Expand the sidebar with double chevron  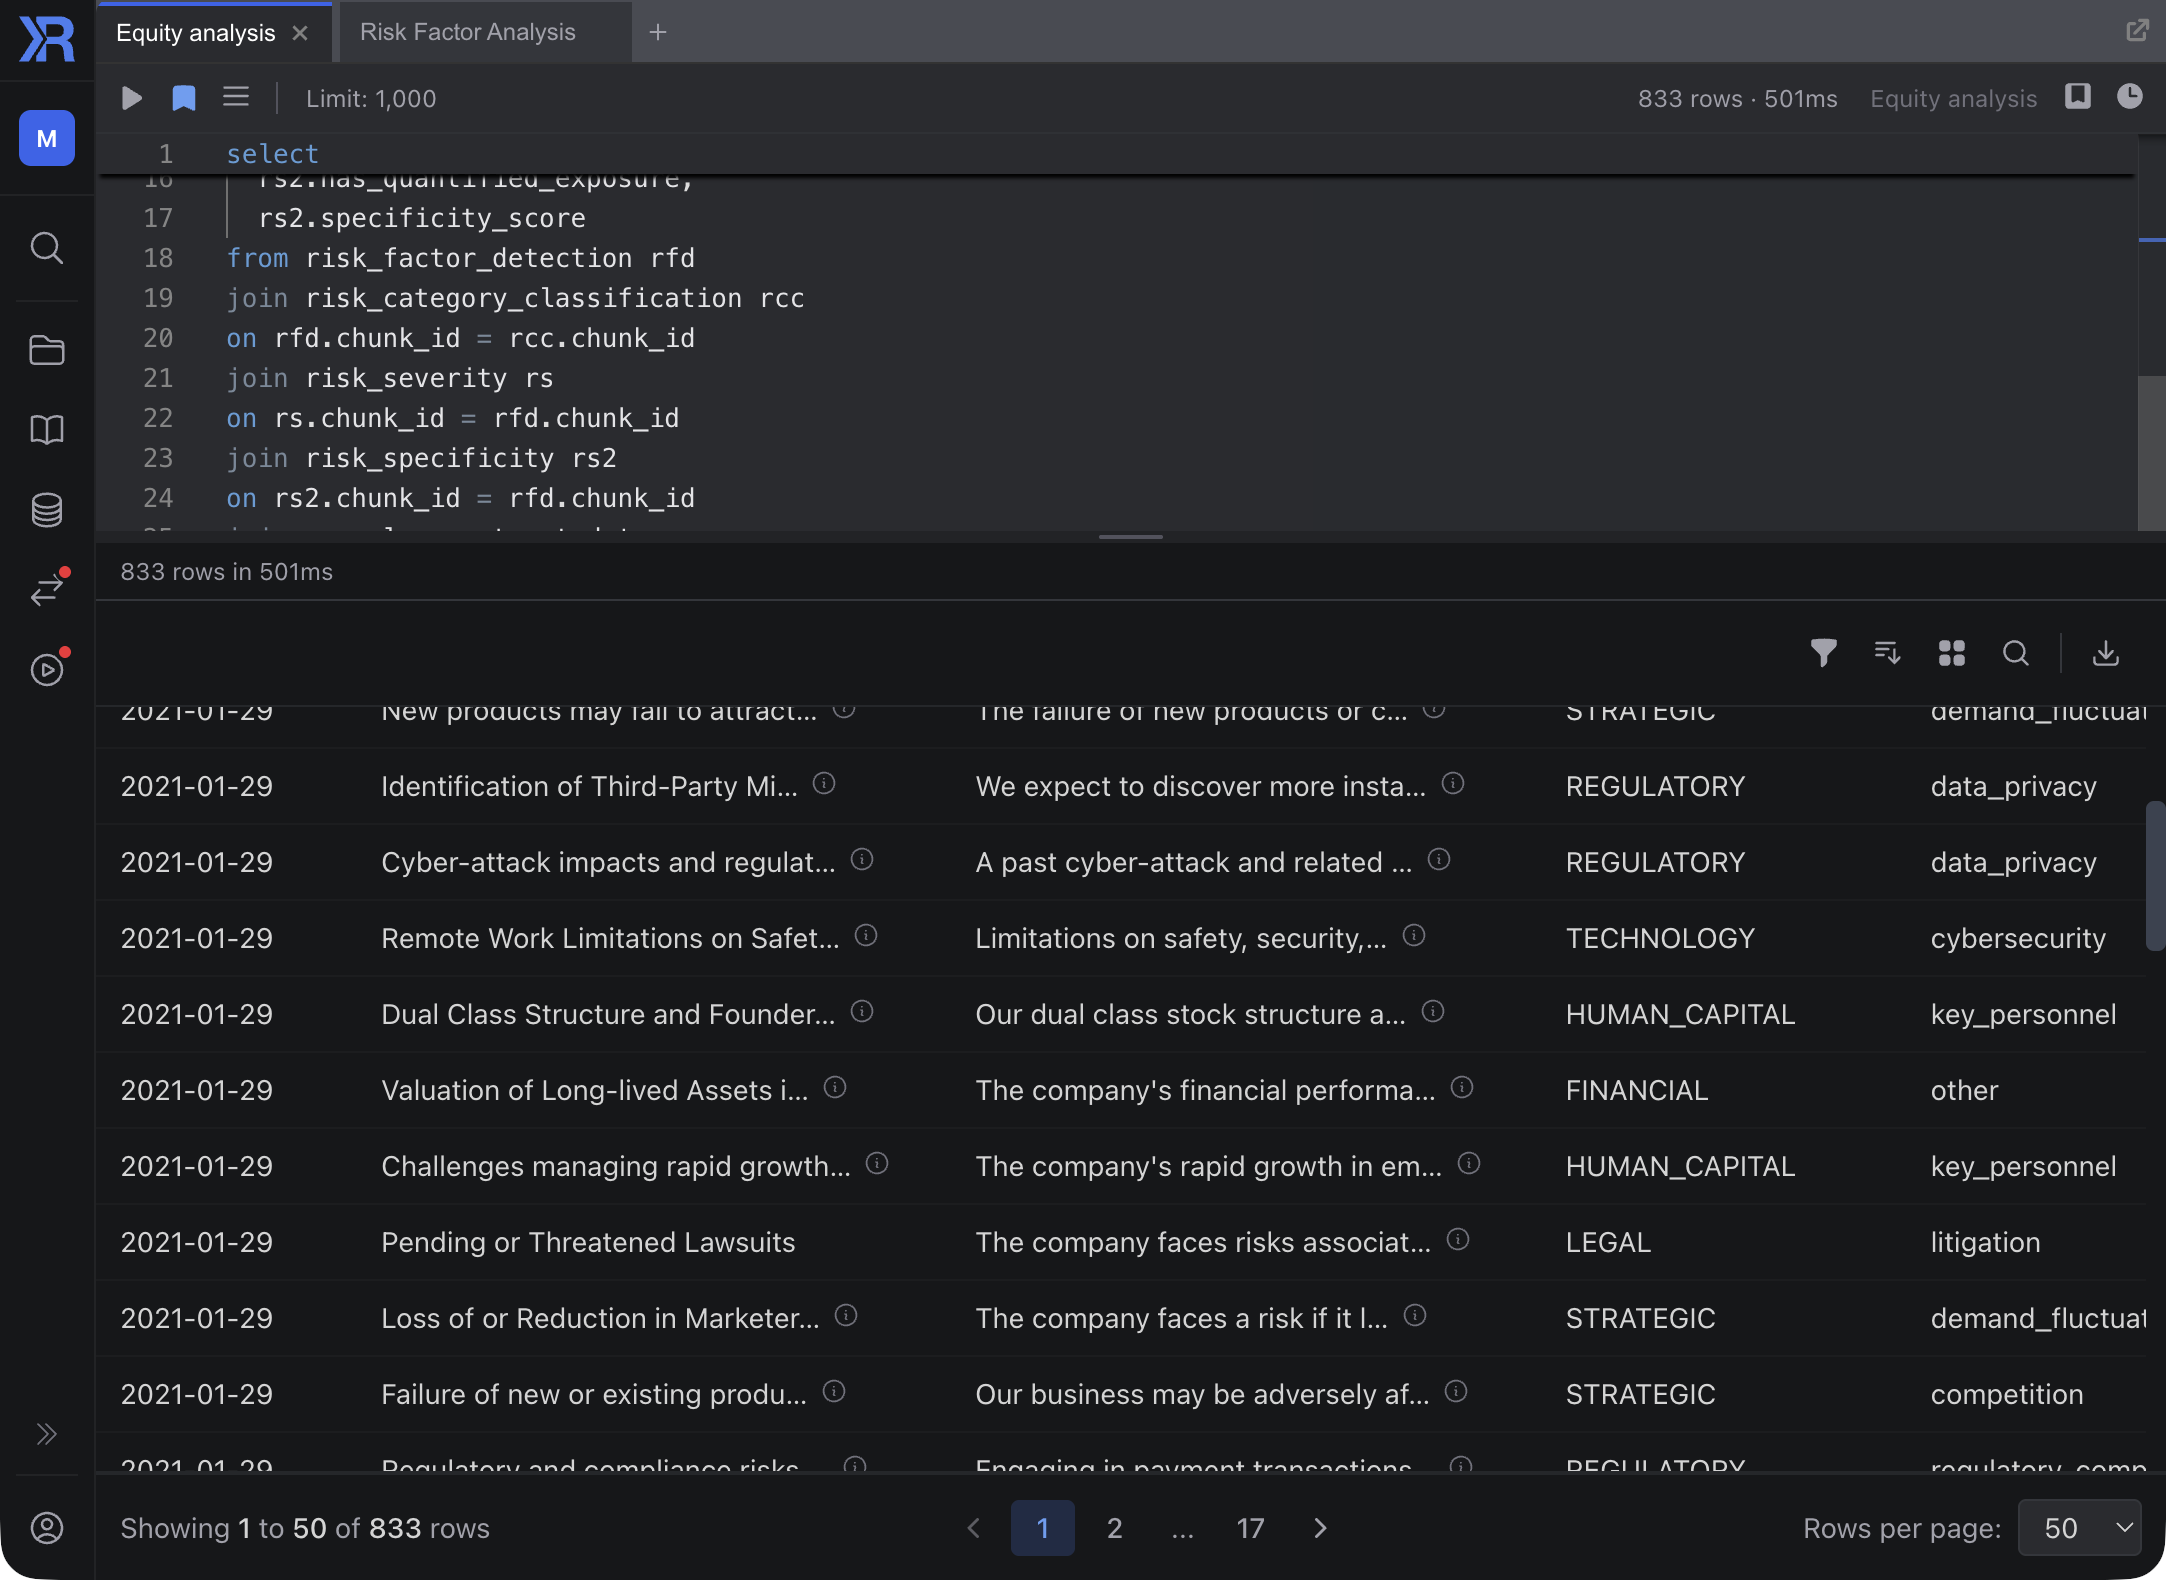click(x=47, y=1434)
